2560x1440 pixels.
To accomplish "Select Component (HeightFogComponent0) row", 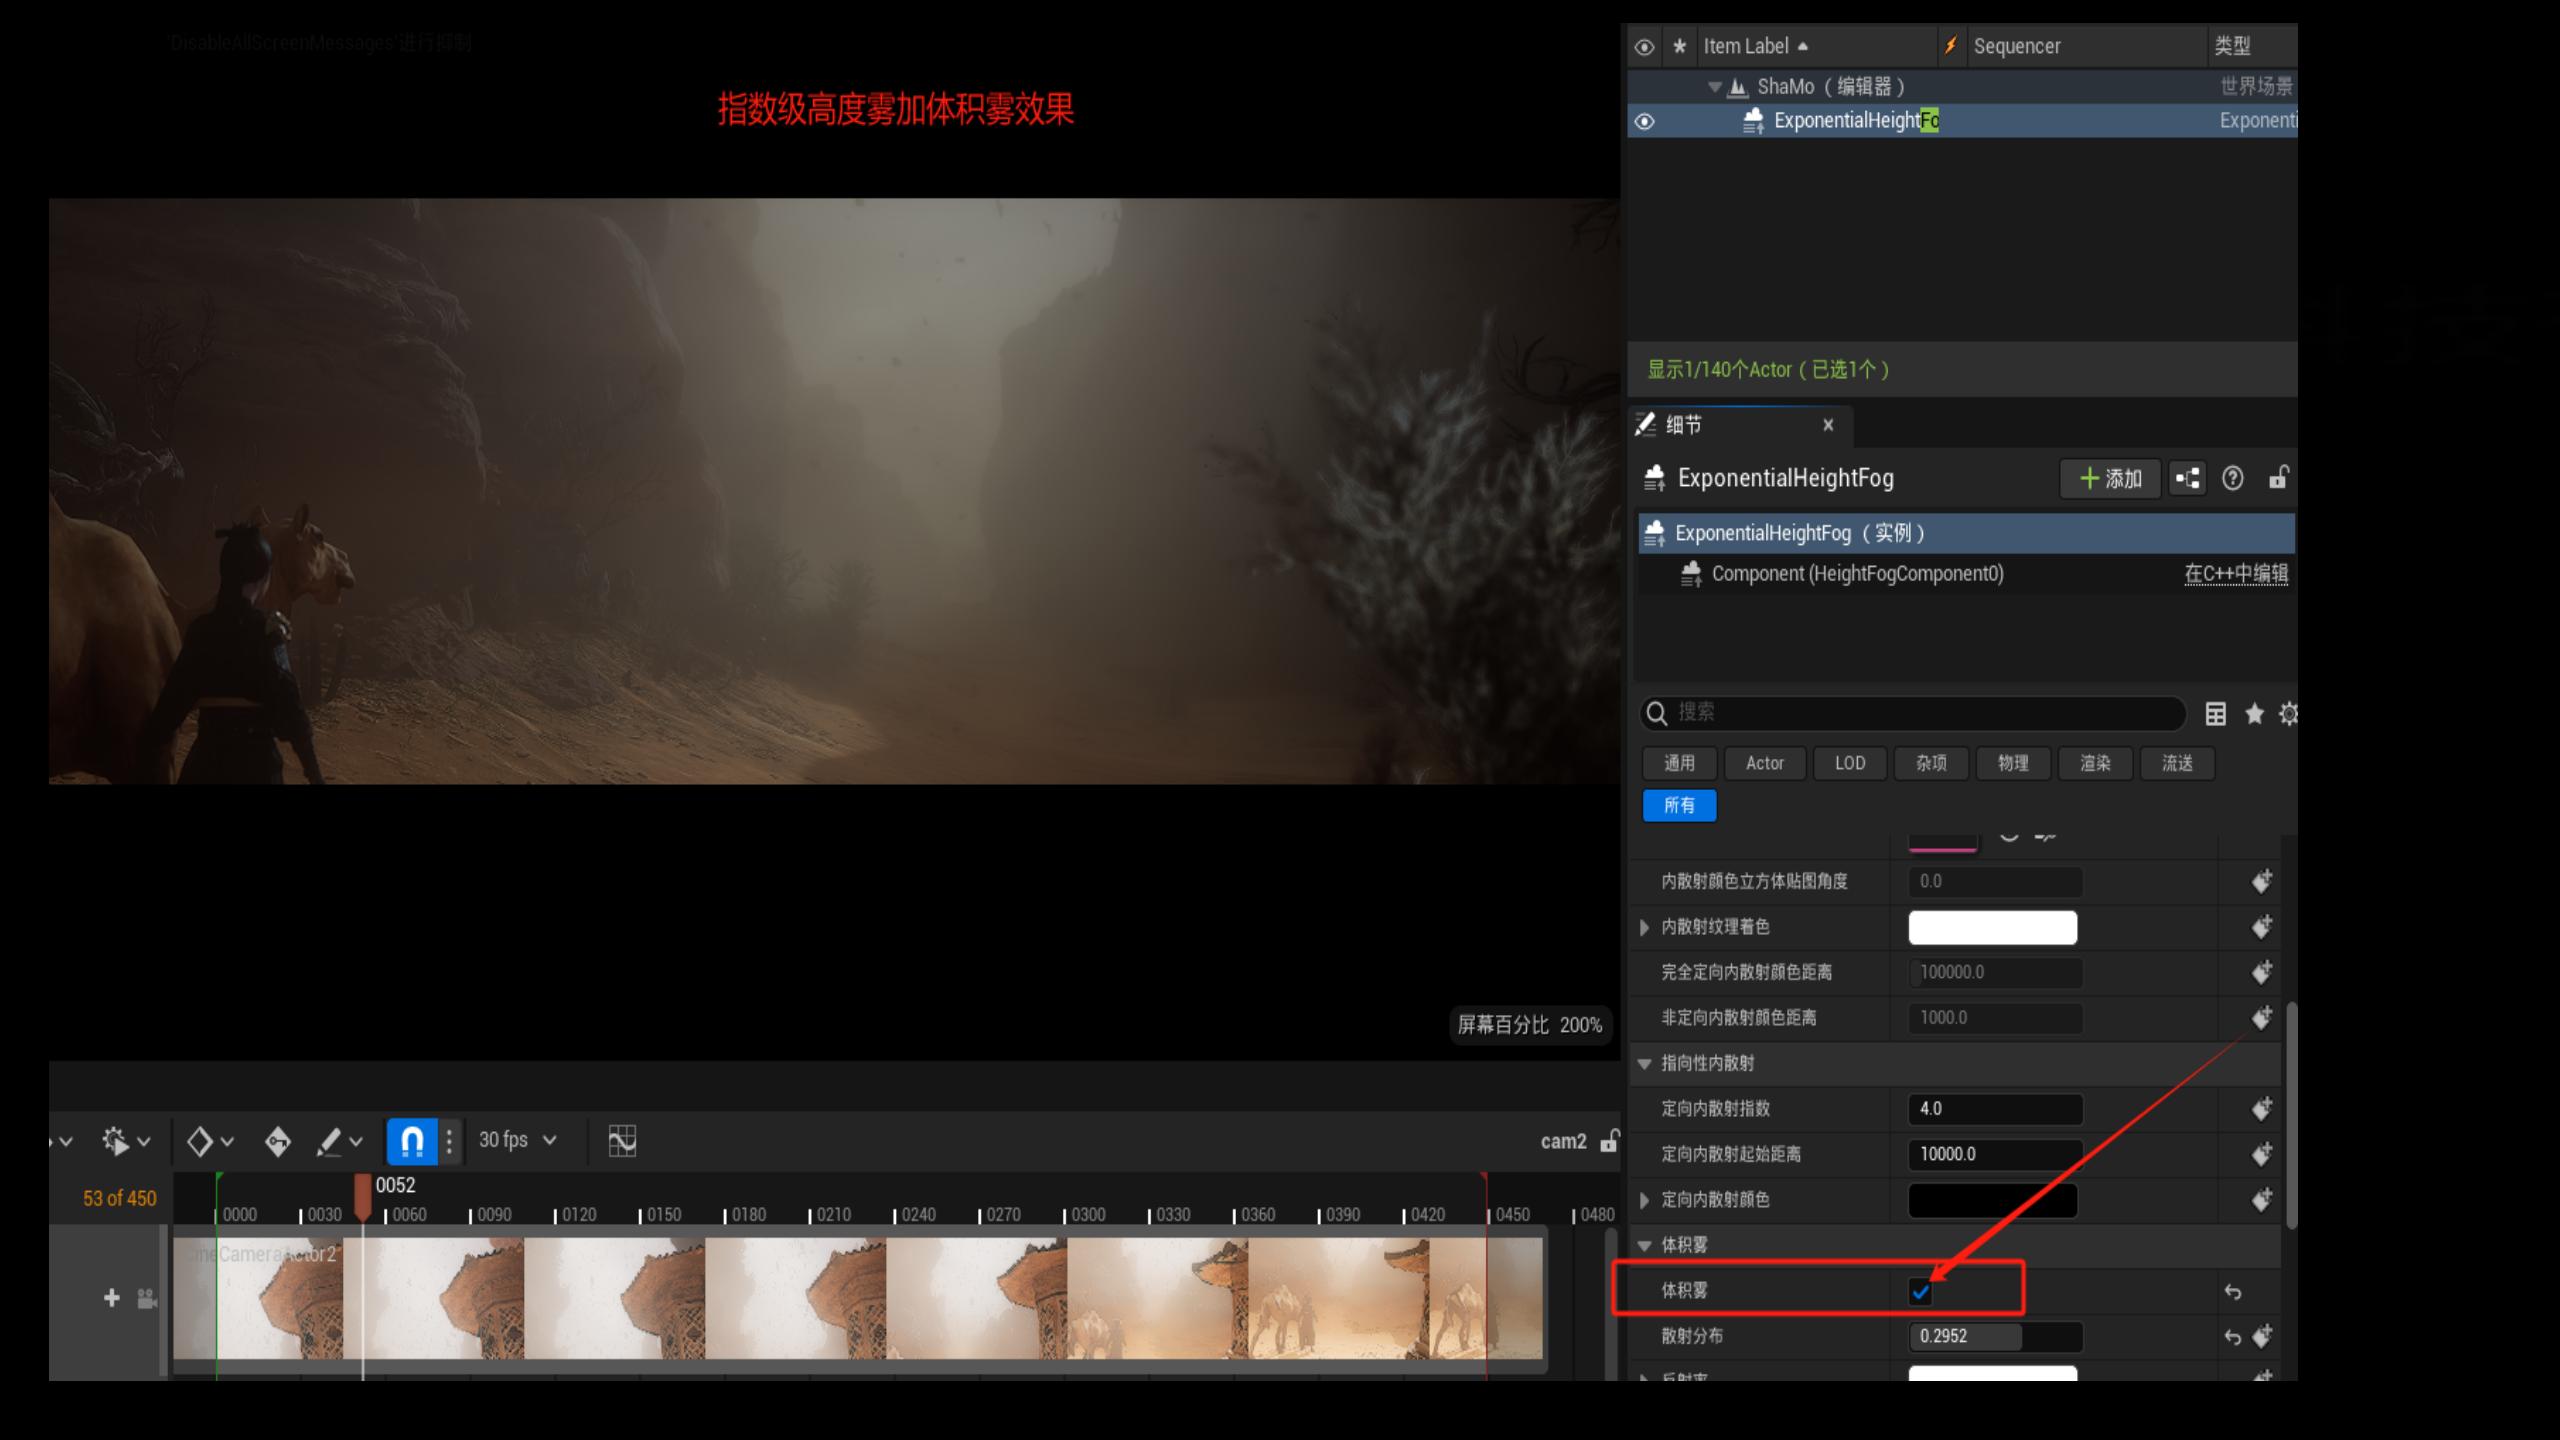I will (x=1857, y=574).
